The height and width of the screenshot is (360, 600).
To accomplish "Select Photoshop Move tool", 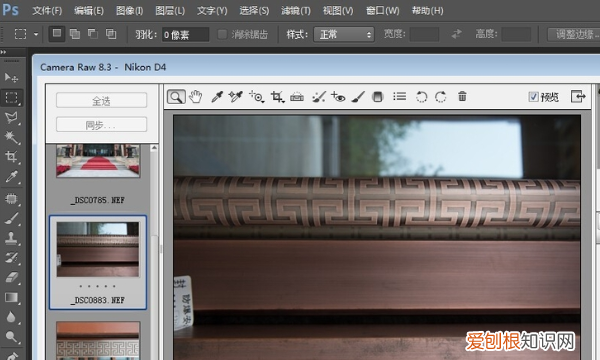I will click(11, 78).
